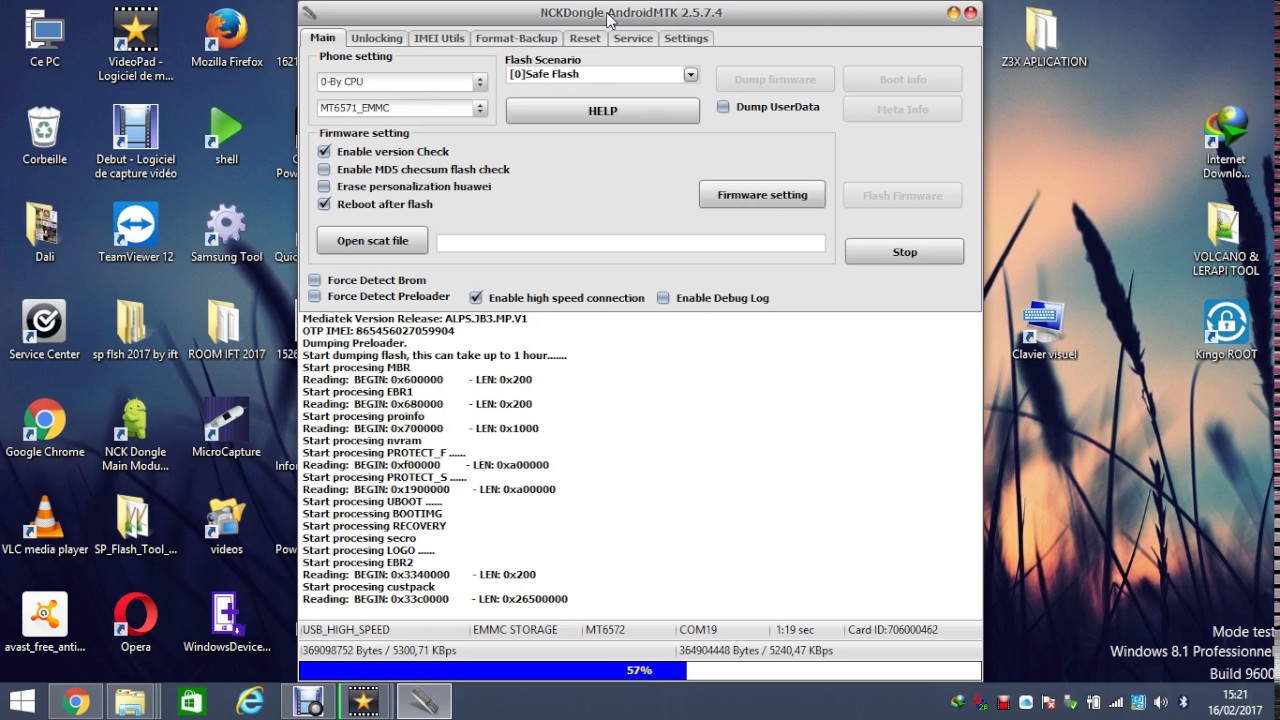
Task: Open File Explorer from taskbar
Action: [130, 702]
